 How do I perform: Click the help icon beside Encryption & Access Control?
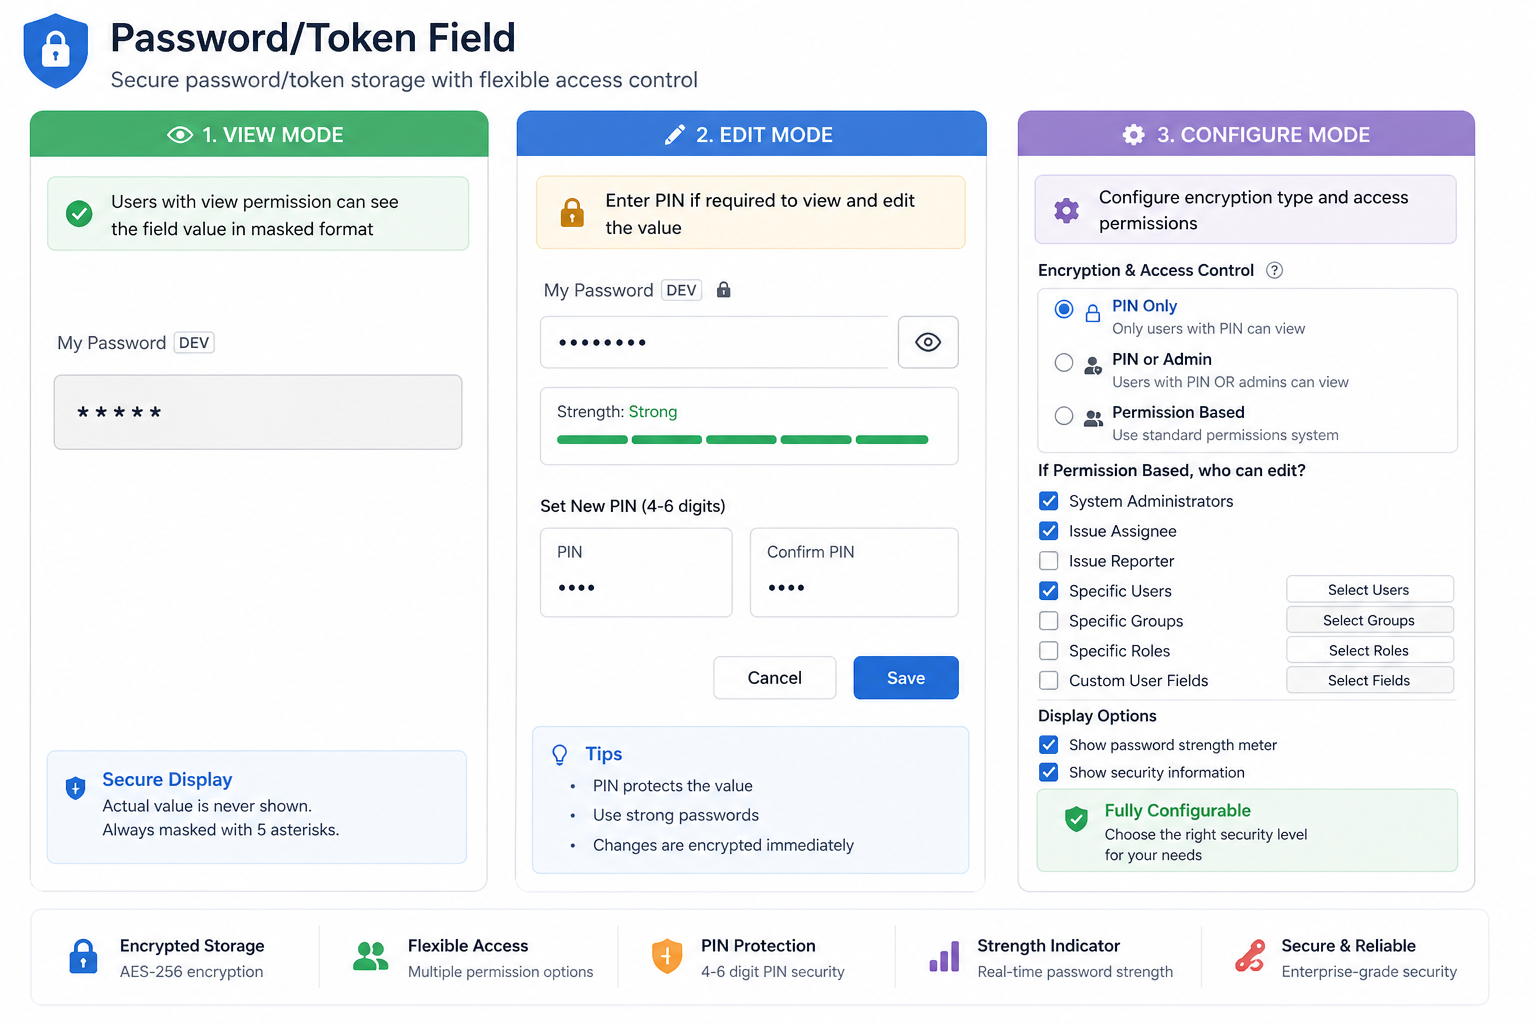1274,270
